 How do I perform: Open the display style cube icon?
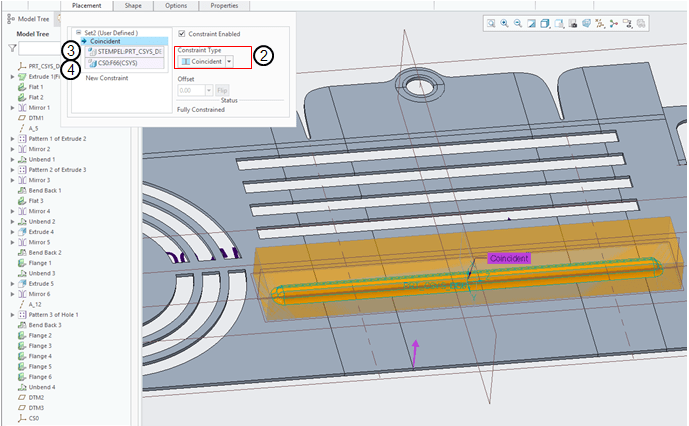[545, 23]
